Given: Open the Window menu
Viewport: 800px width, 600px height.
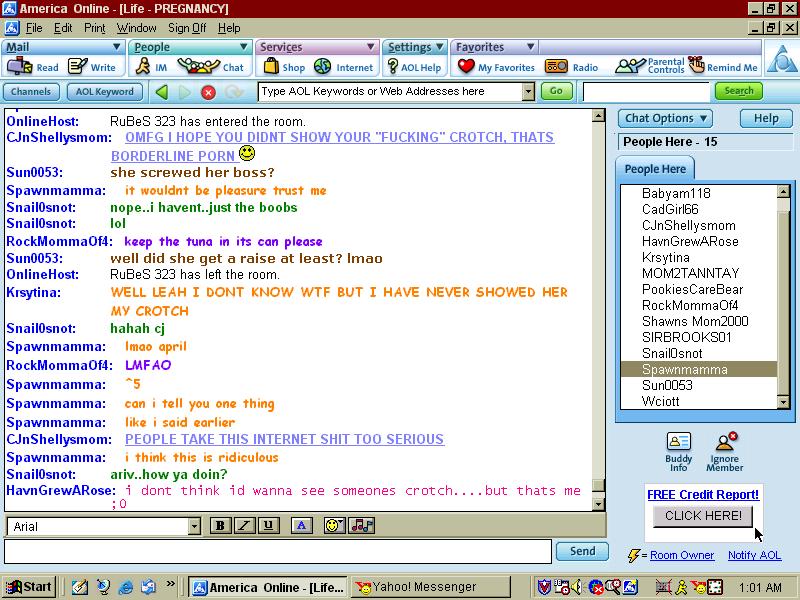Looking at the screenshot, I should [136, 28].
